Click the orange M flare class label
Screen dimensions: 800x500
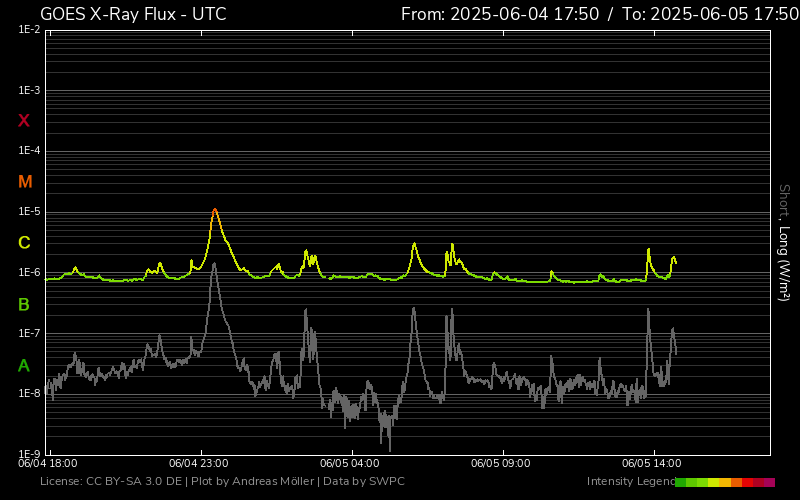[x=25, y=182]
